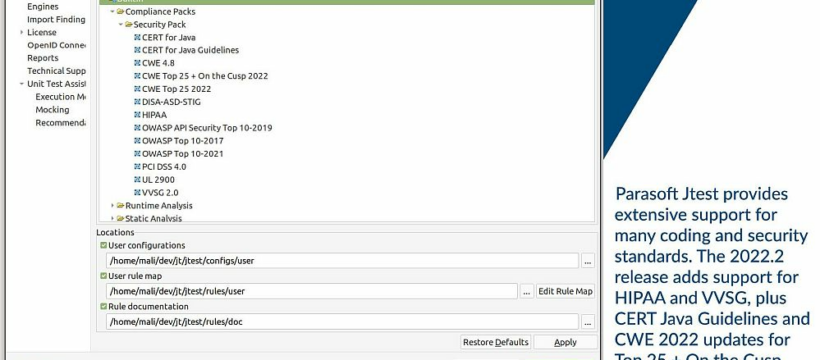The image size is (820, 360).
Task: Select CERT for Java configuration
Action: tap(169, 38)
